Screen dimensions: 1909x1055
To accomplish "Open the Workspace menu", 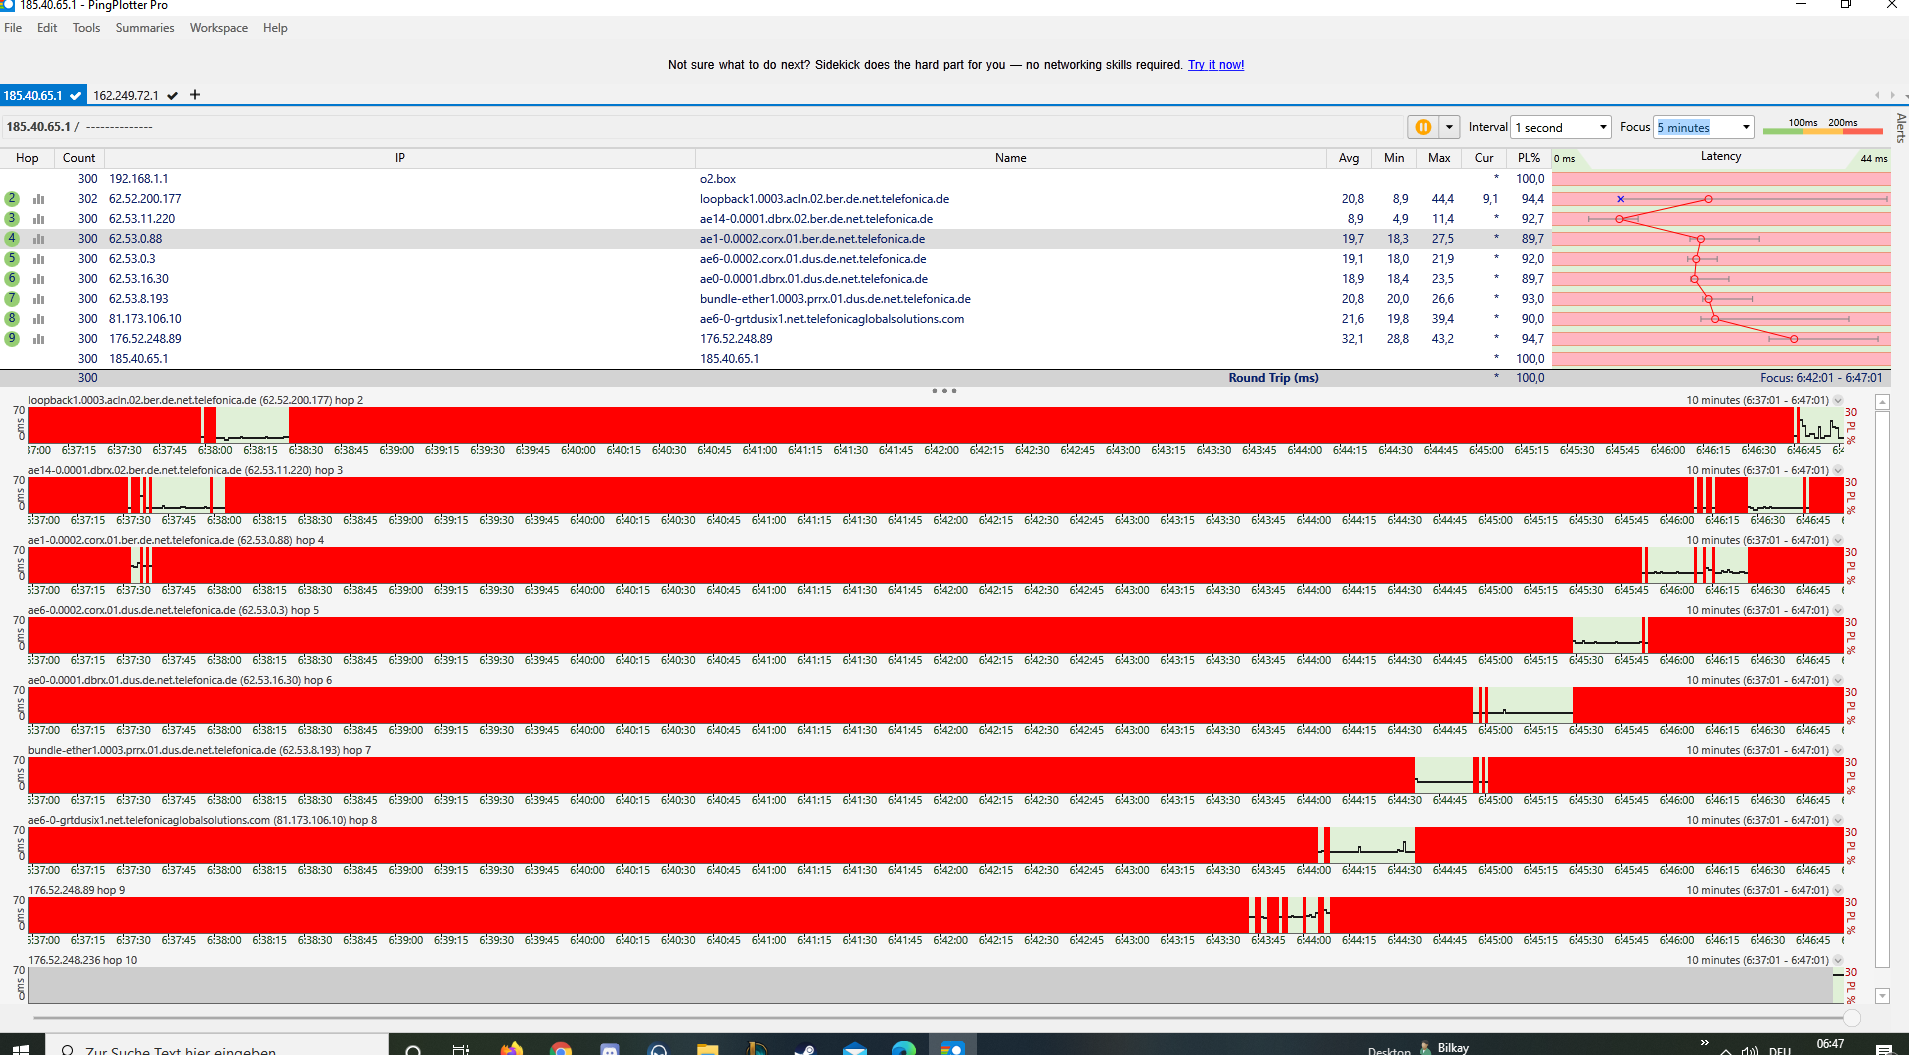I will 219,28.
